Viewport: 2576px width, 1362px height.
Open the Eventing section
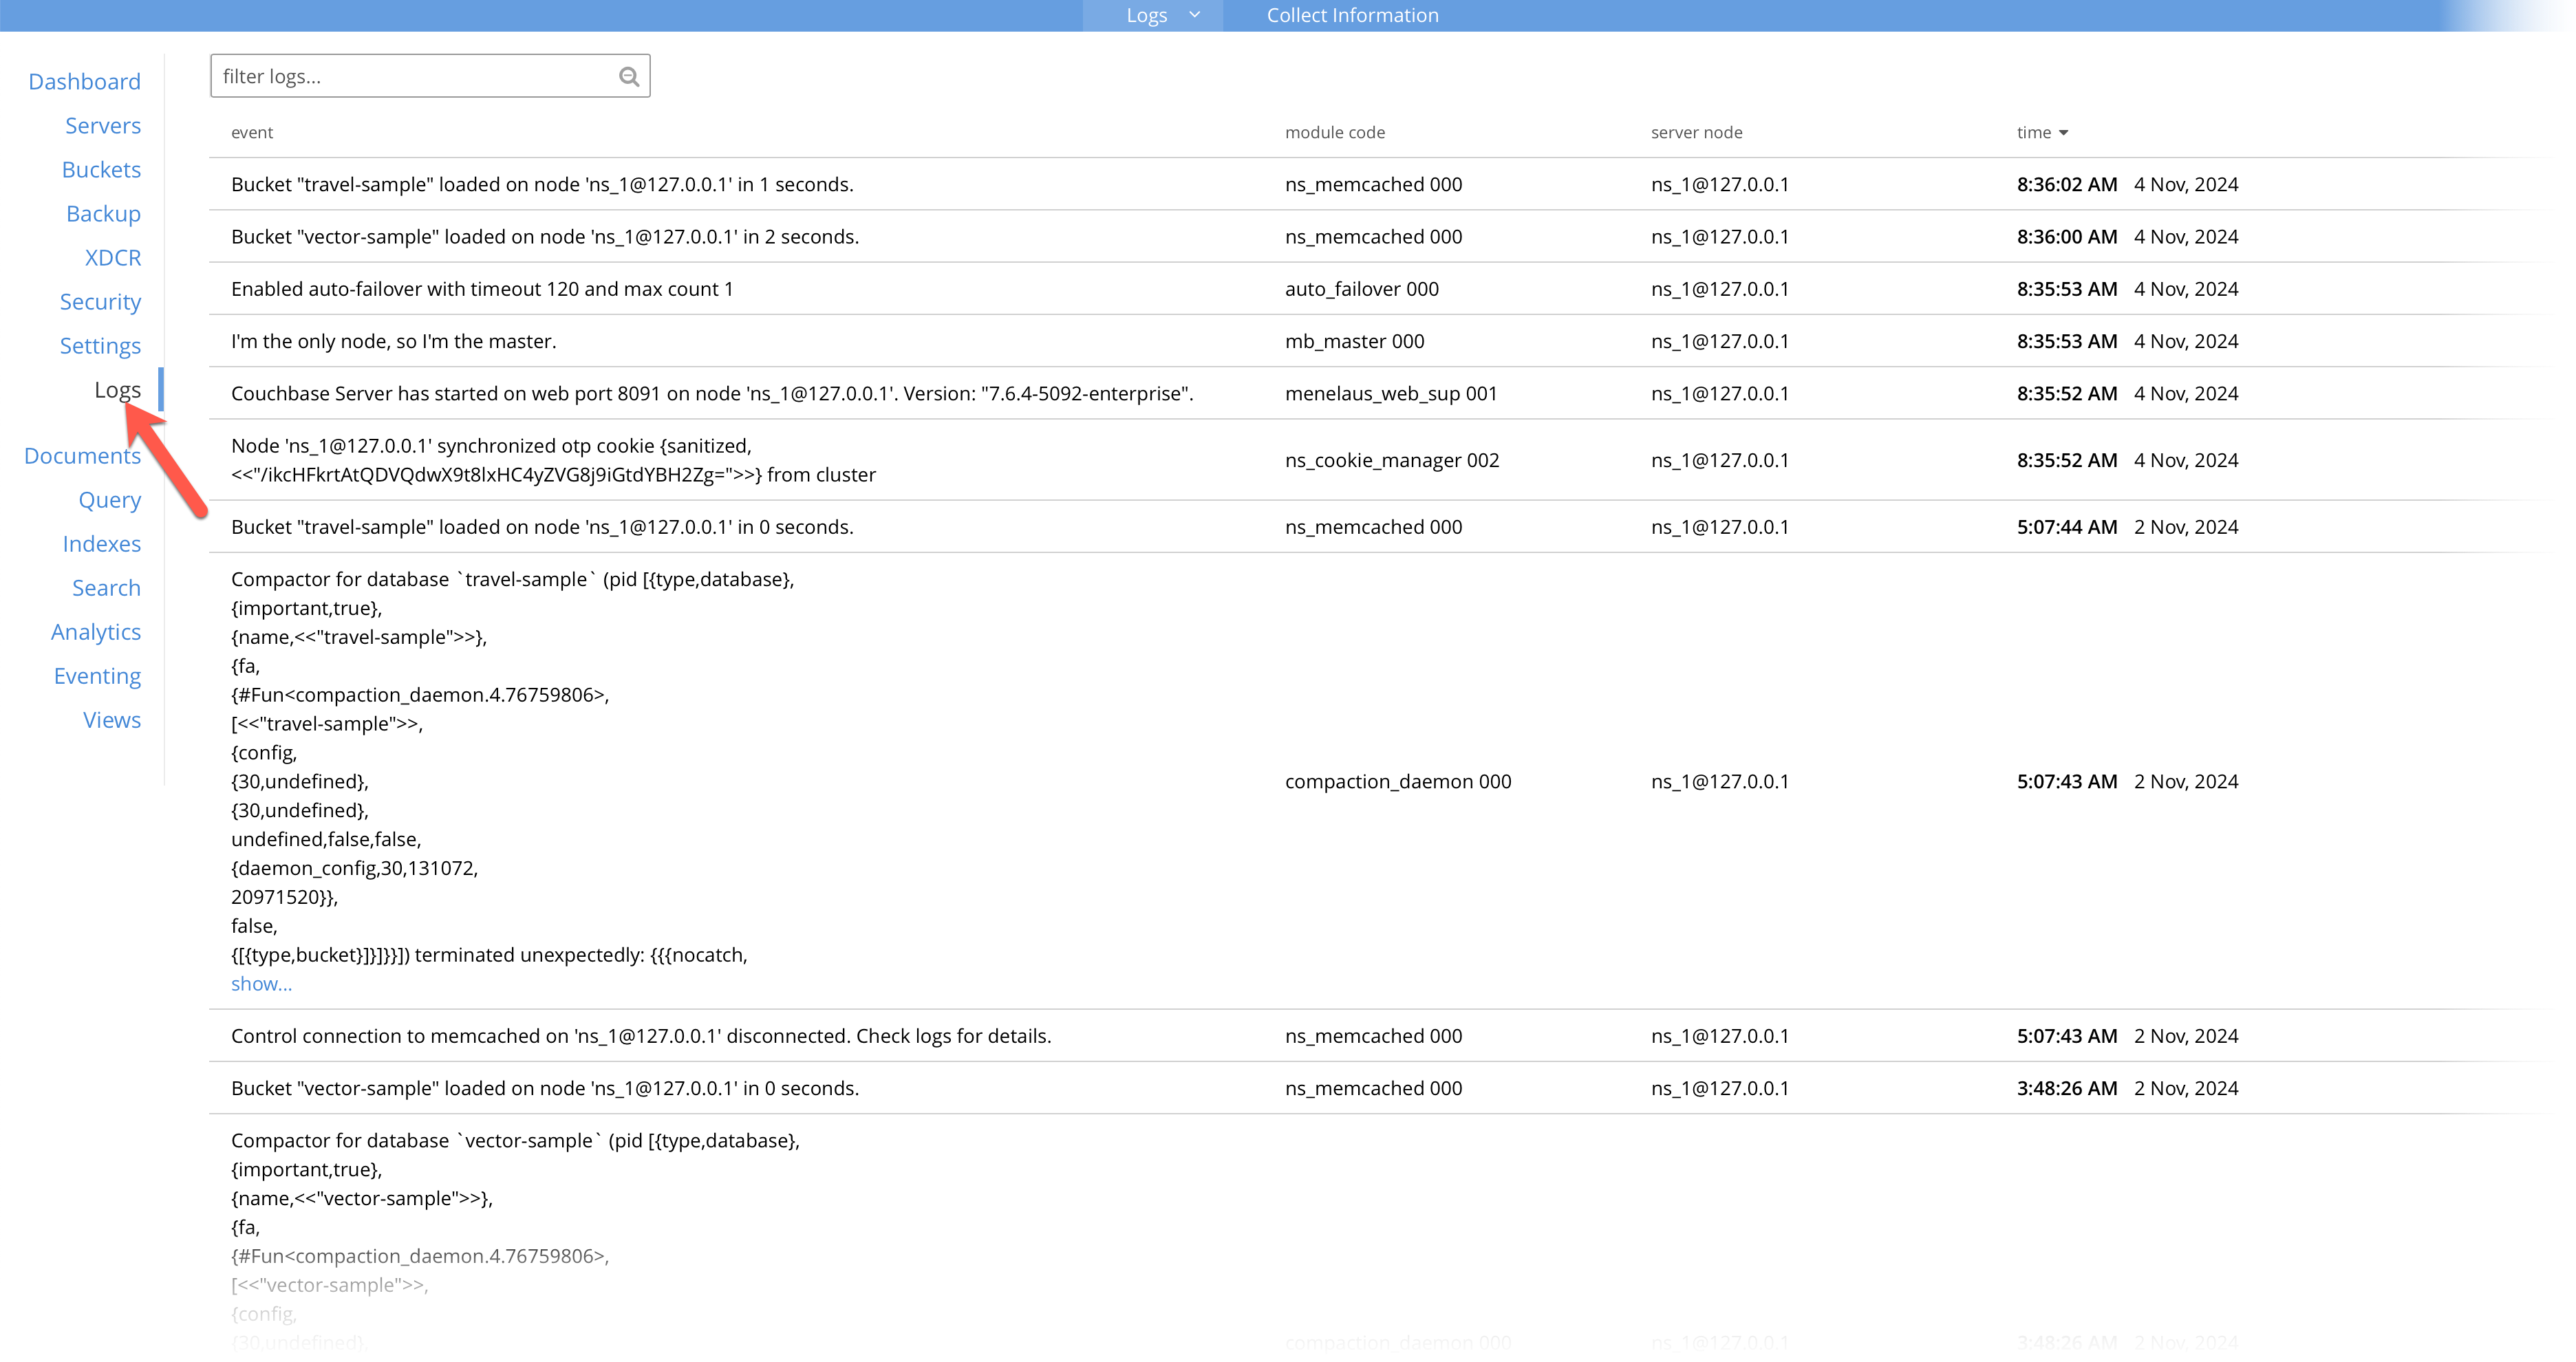(97, 676)
